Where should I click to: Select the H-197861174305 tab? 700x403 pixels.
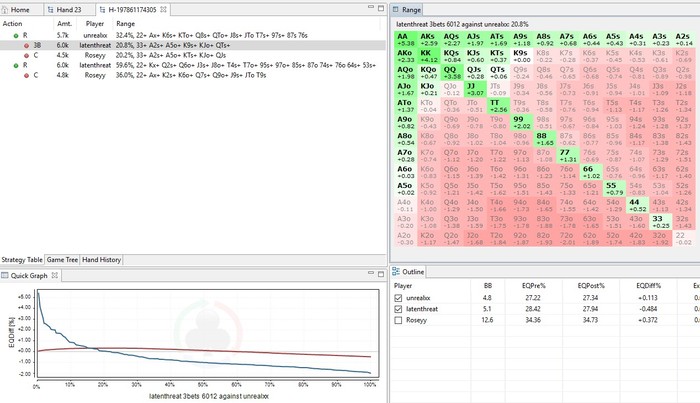pos(132,9)
